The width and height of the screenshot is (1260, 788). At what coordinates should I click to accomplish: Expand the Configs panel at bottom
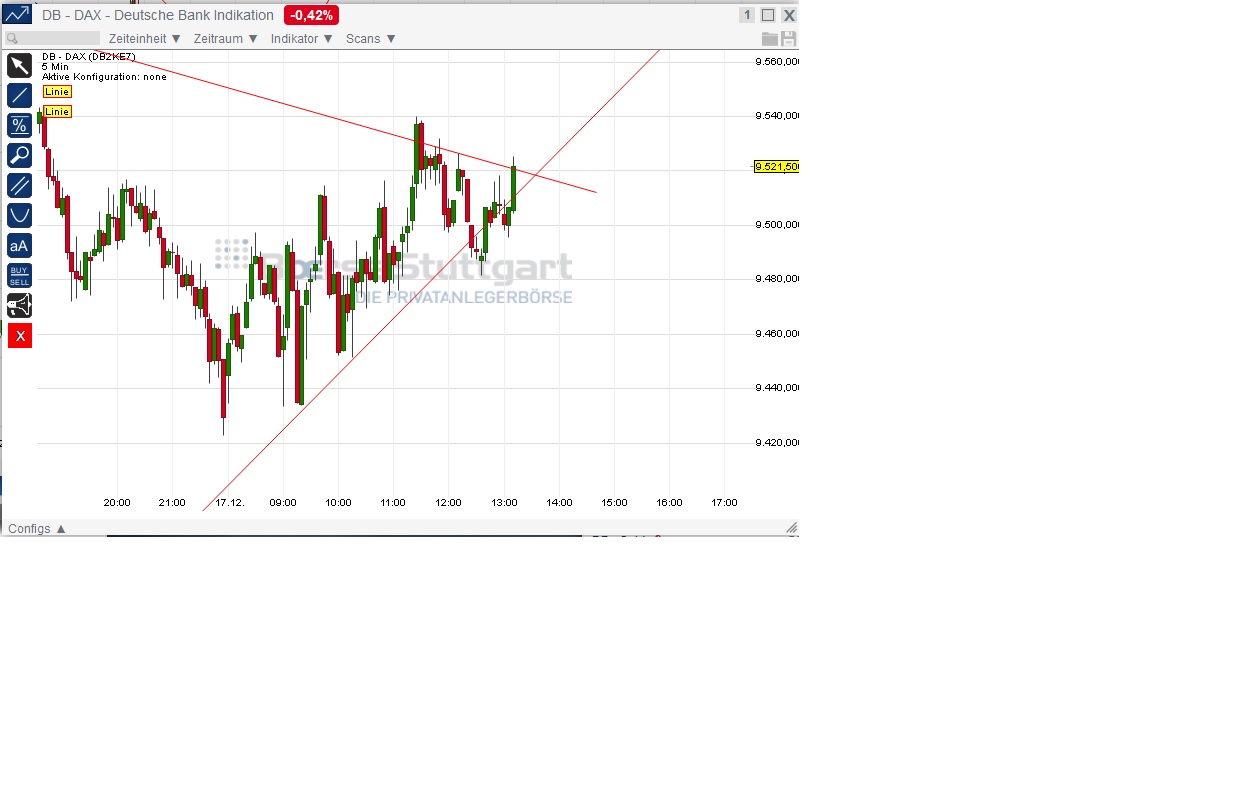point(36,528)
